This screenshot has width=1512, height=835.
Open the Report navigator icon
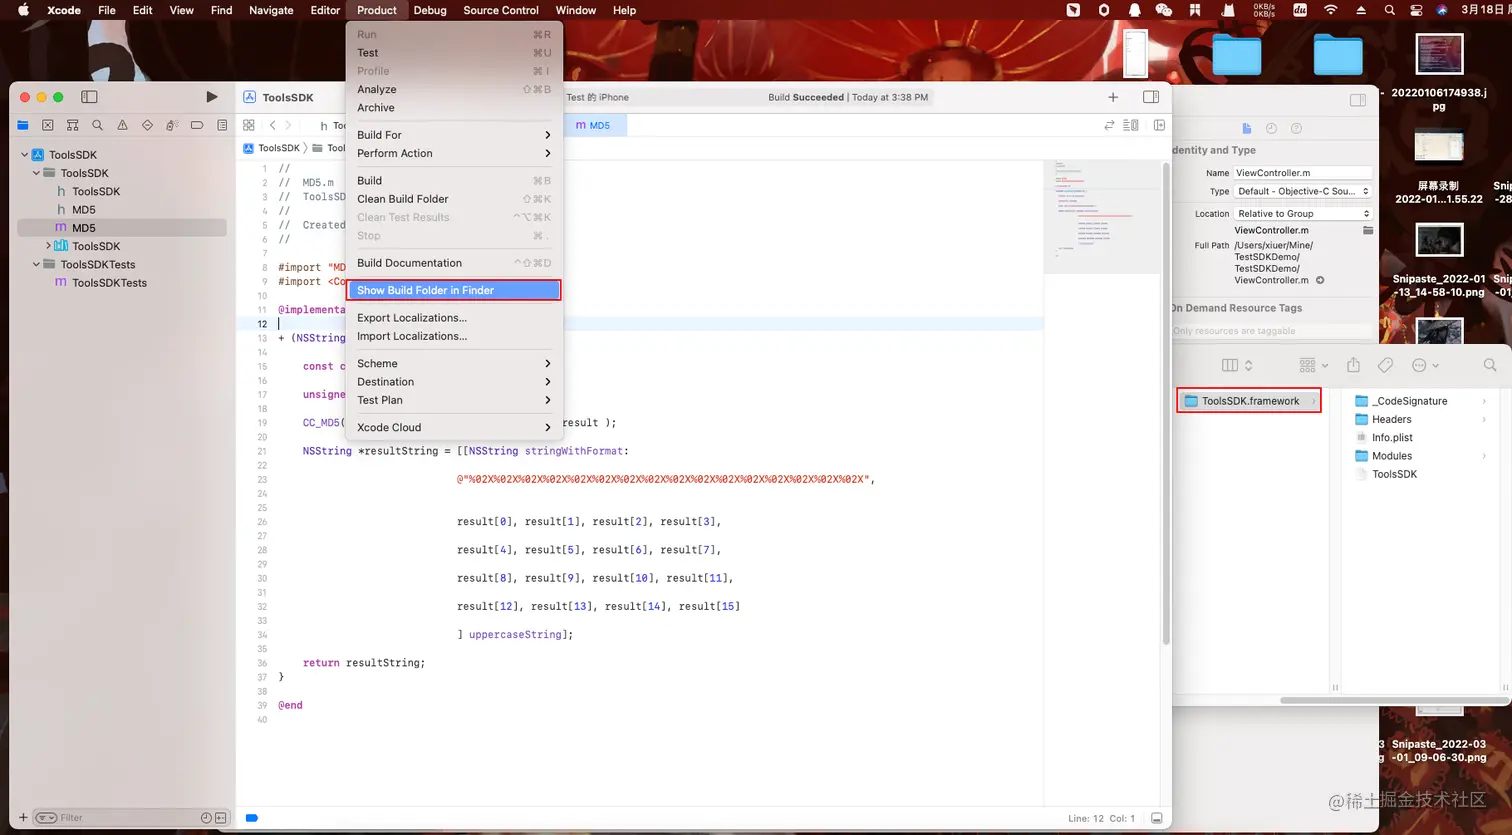click(x=222, y=125)
